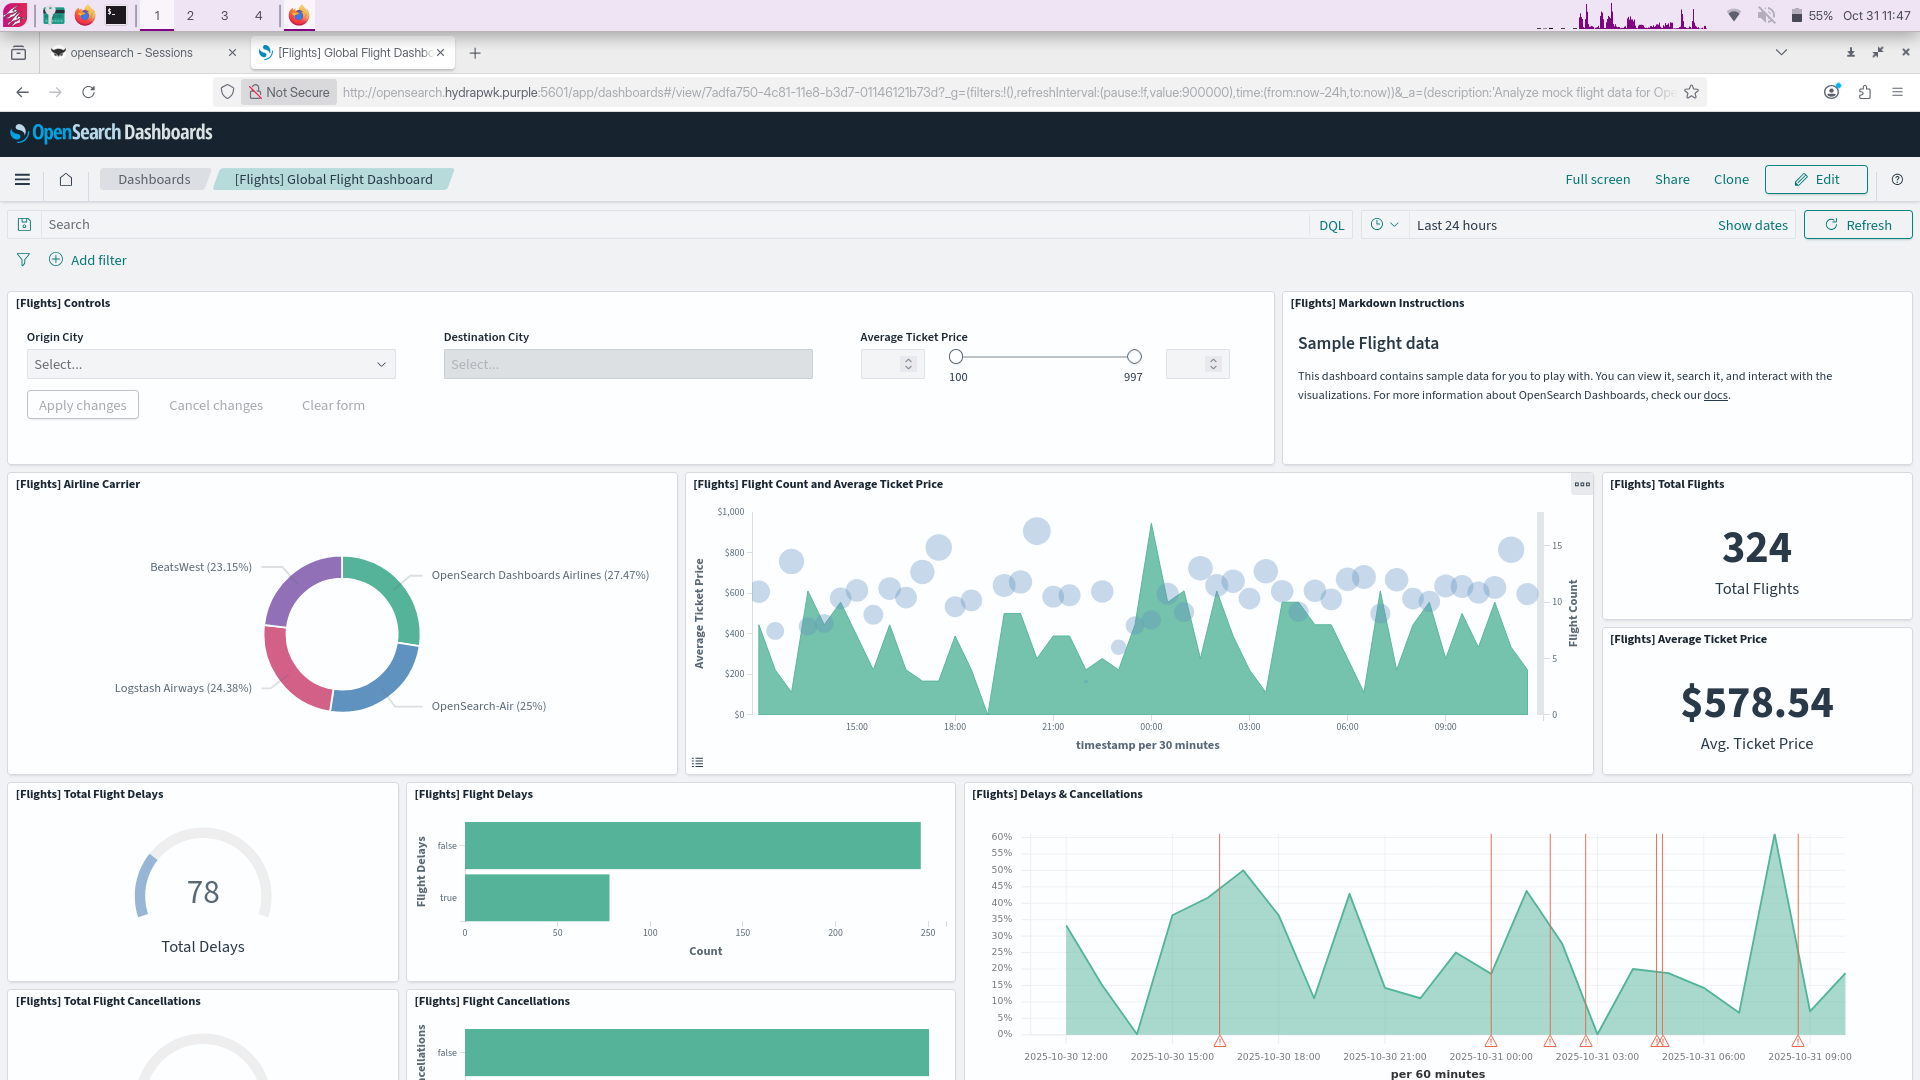The width and height of the screenshot is (1920, 1080).
Task: Click the home icon next to breadcrumbs
Action: coord(66,179)
